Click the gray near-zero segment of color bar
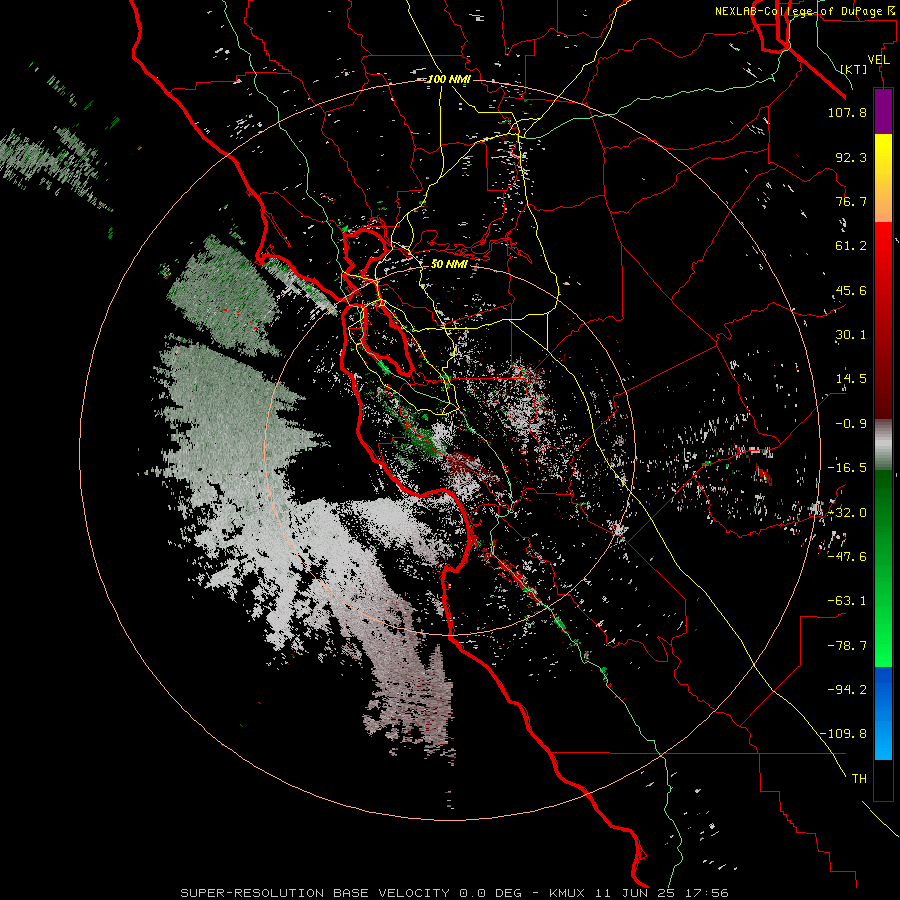The image size is (900, 900). (883, 445)
